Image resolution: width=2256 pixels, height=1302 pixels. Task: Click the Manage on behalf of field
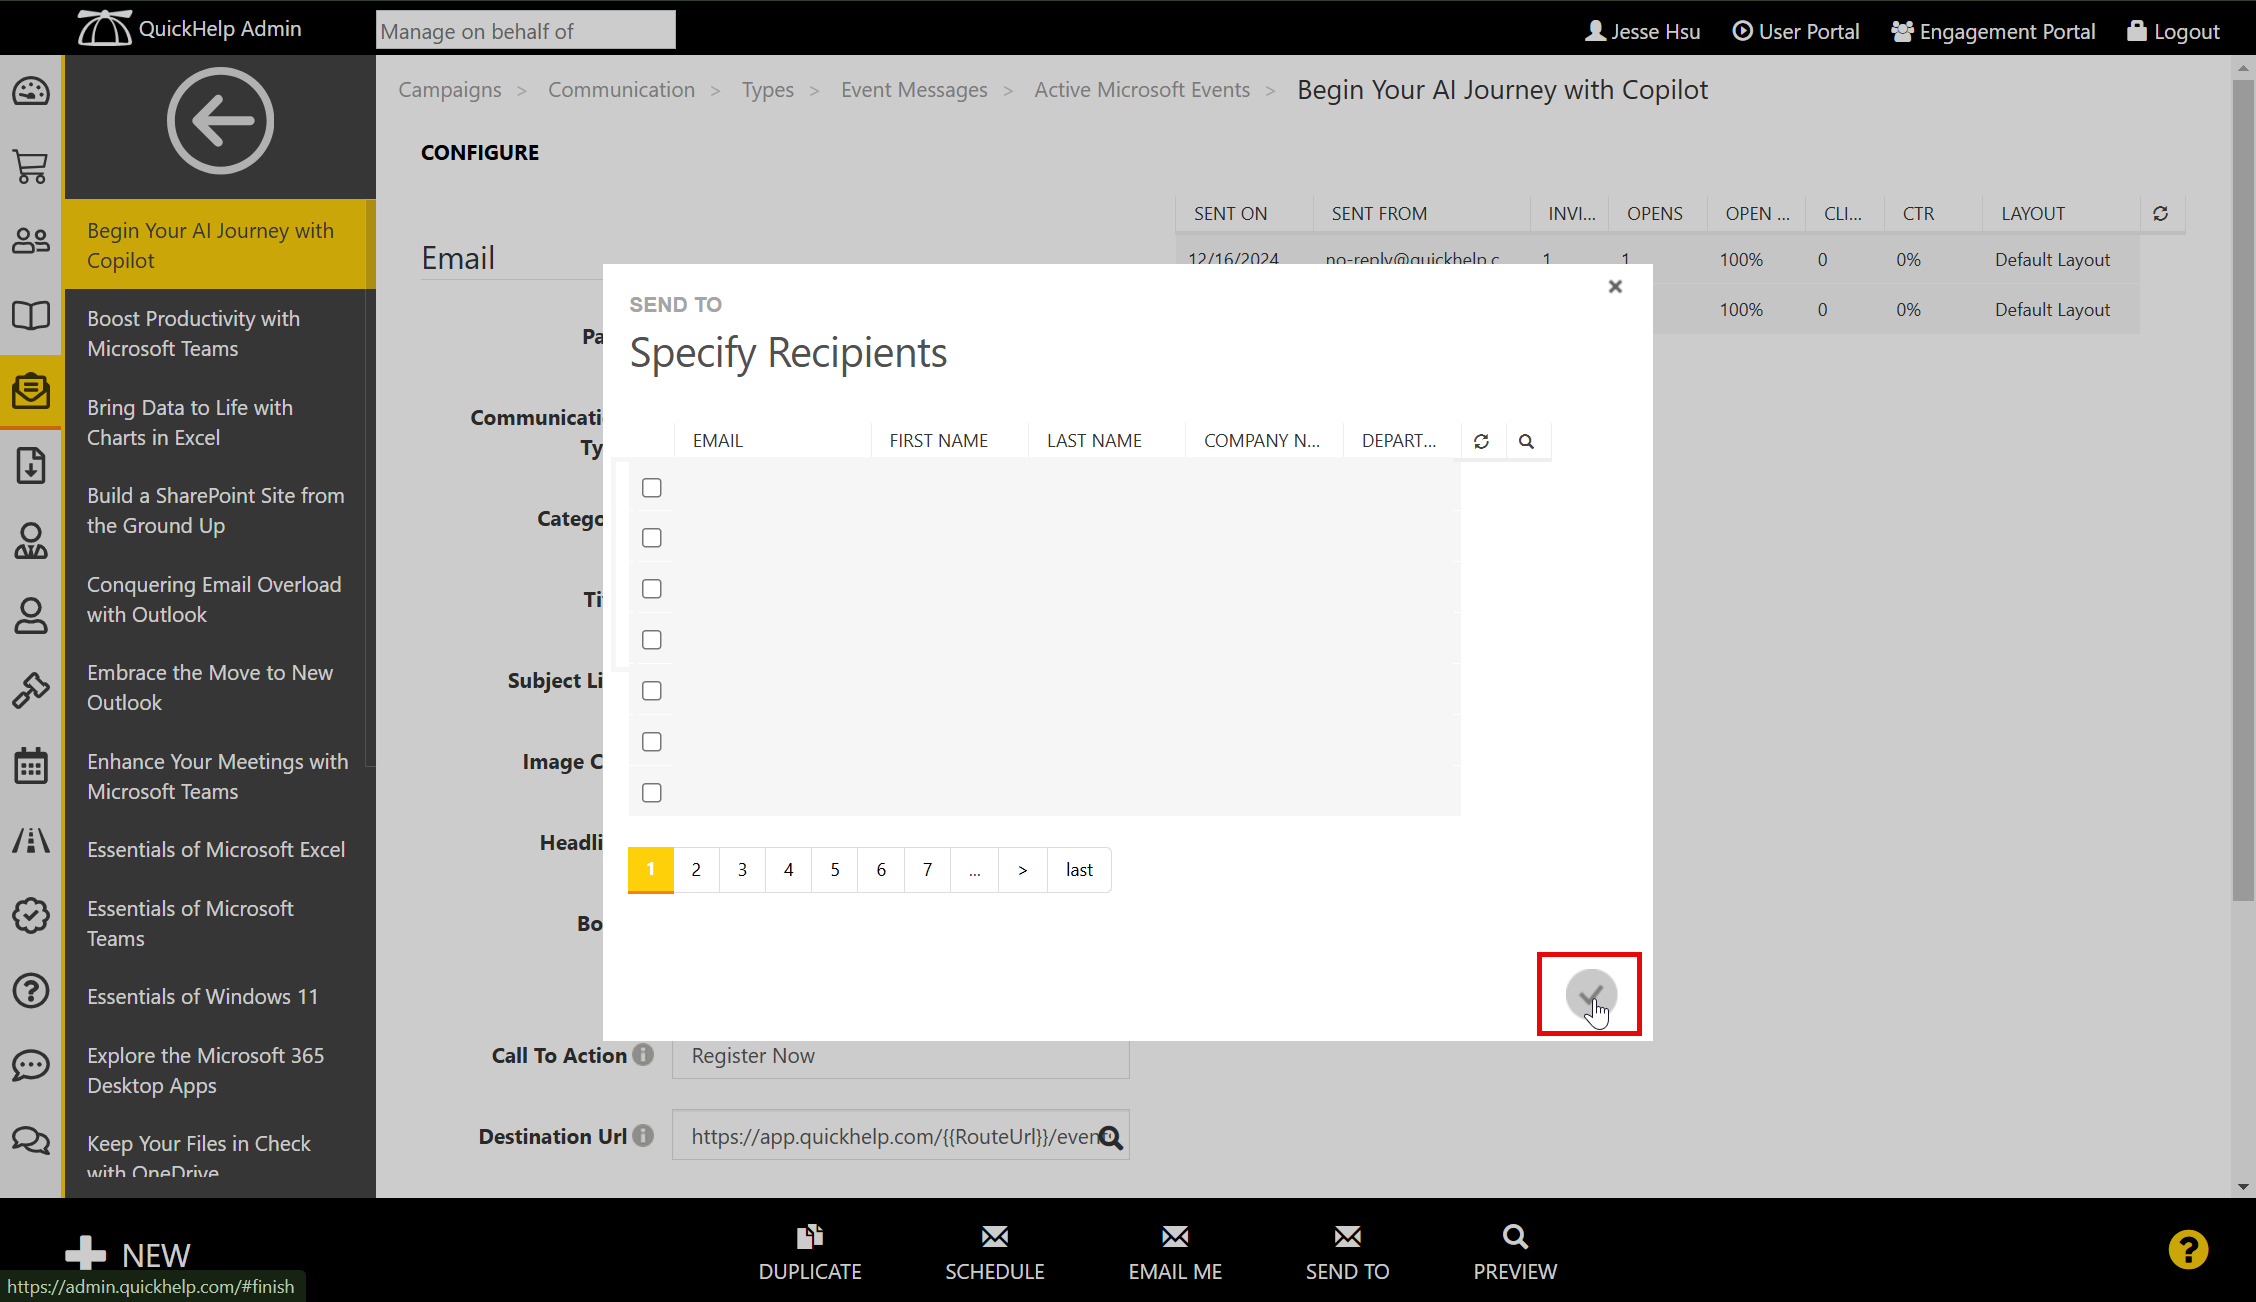pyautogui.click(x=525, y=31)
